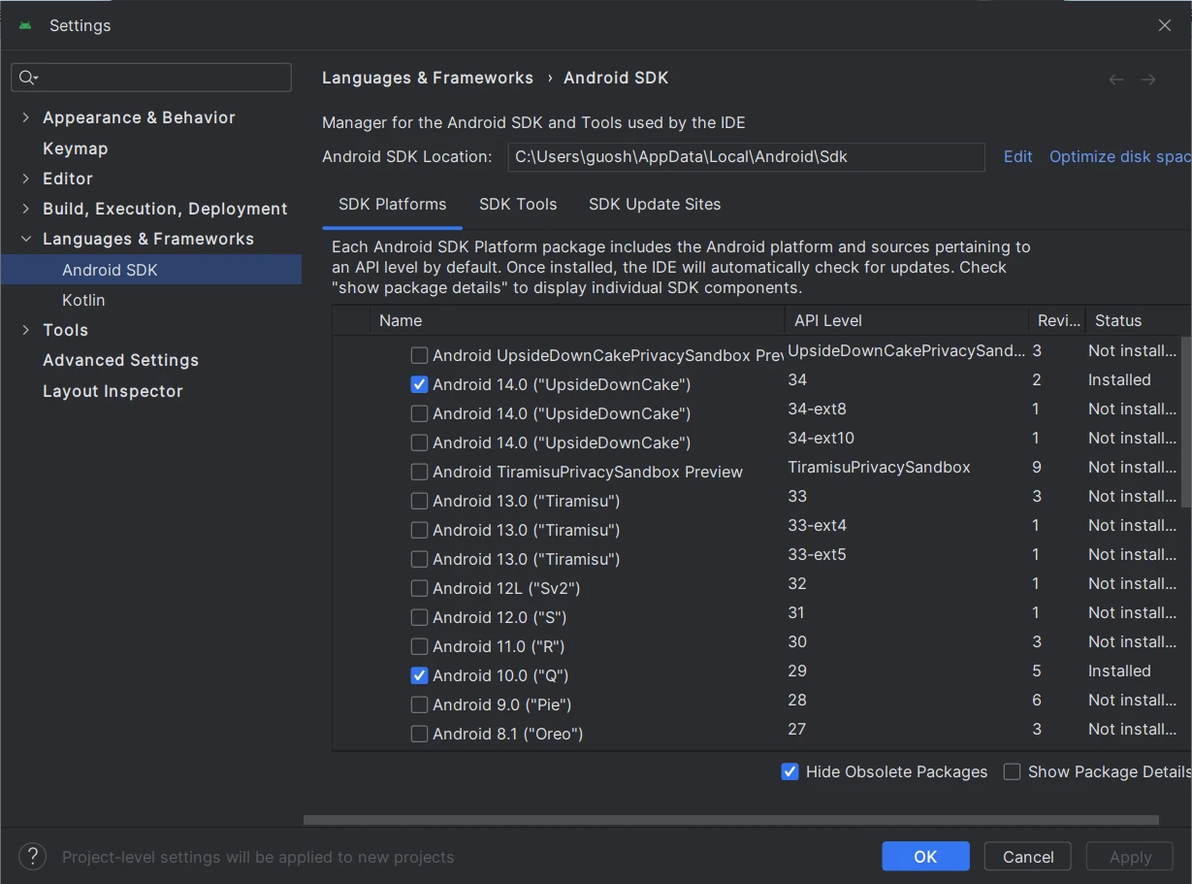Click the forward navigation arrow
The height and width of the screenshot is (884, 1192).
pos(1148,79)
